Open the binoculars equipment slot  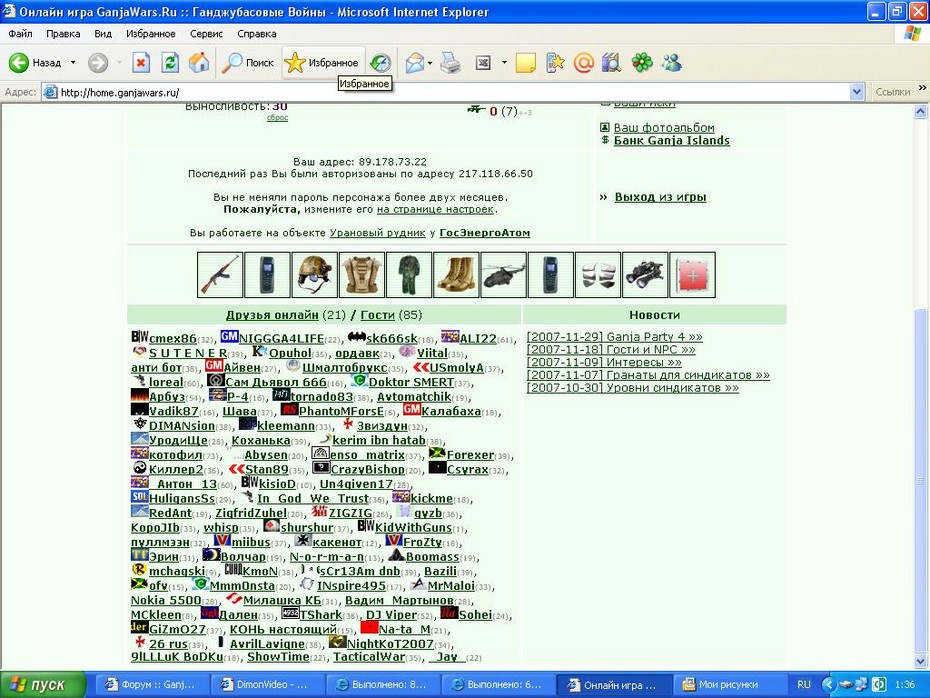[645, 275]
